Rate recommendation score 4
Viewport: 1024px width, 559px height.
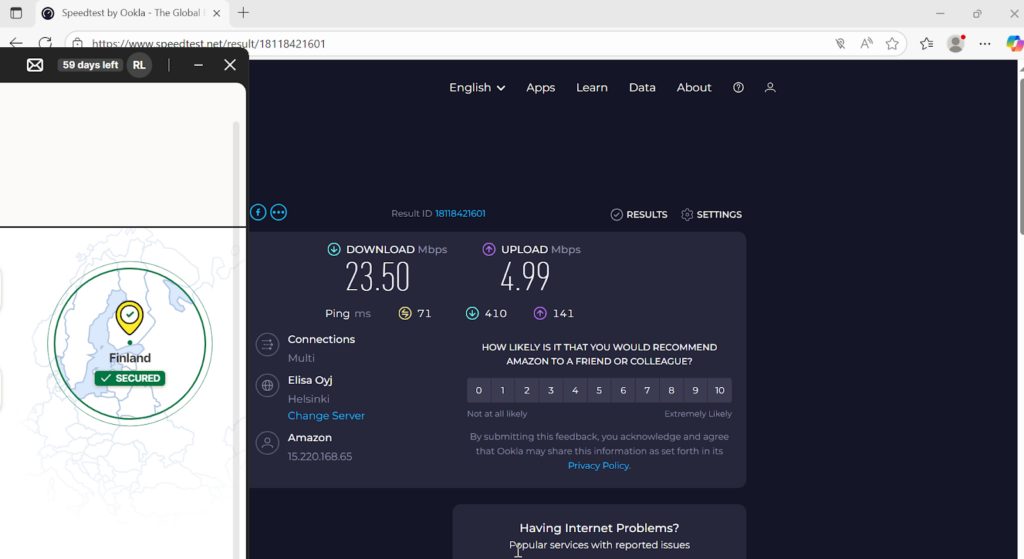pos(575,390)
